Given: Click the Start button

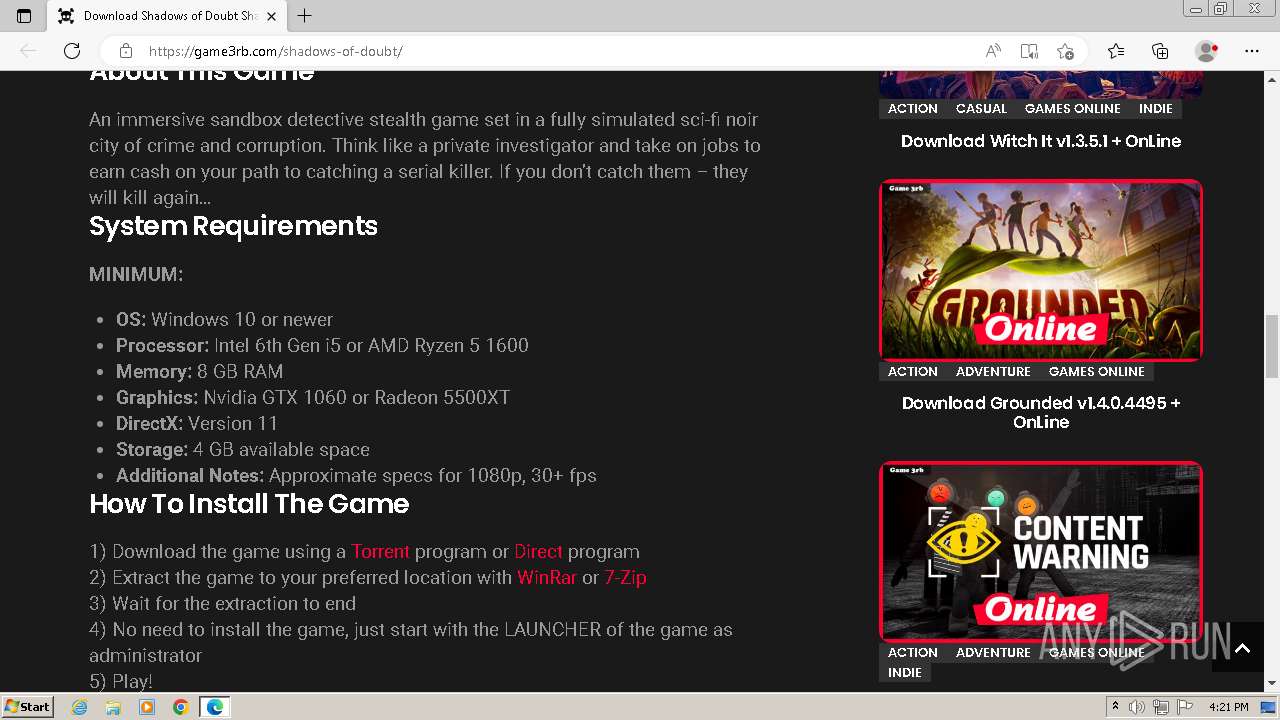Looking at the screenshot, I should tap(27, 707).
